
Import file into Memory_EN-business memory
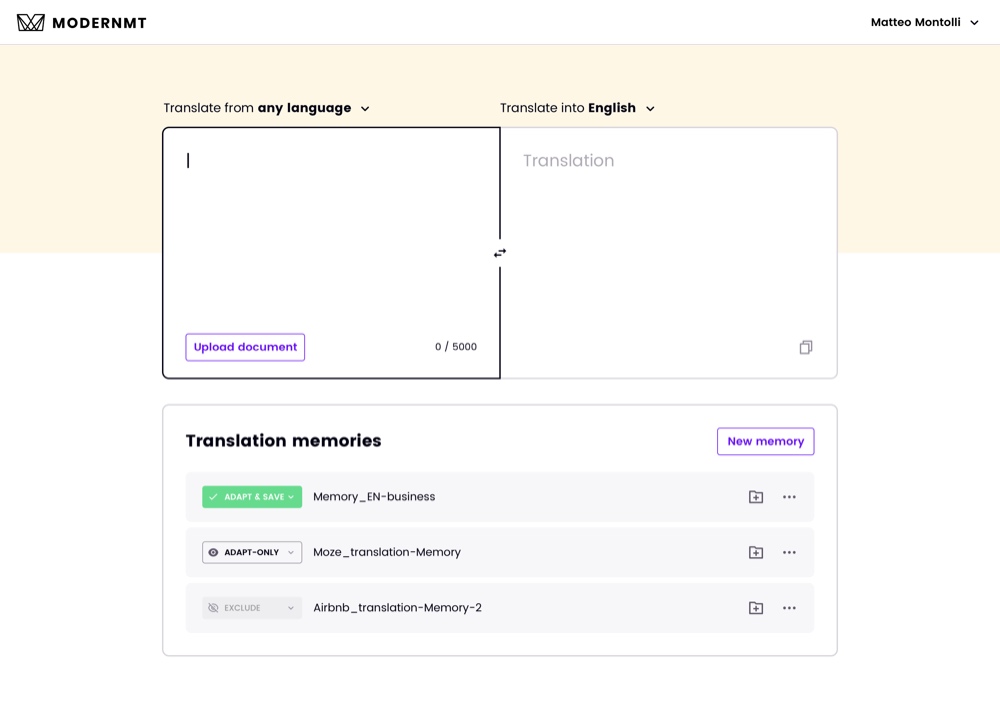pos(756,497)
